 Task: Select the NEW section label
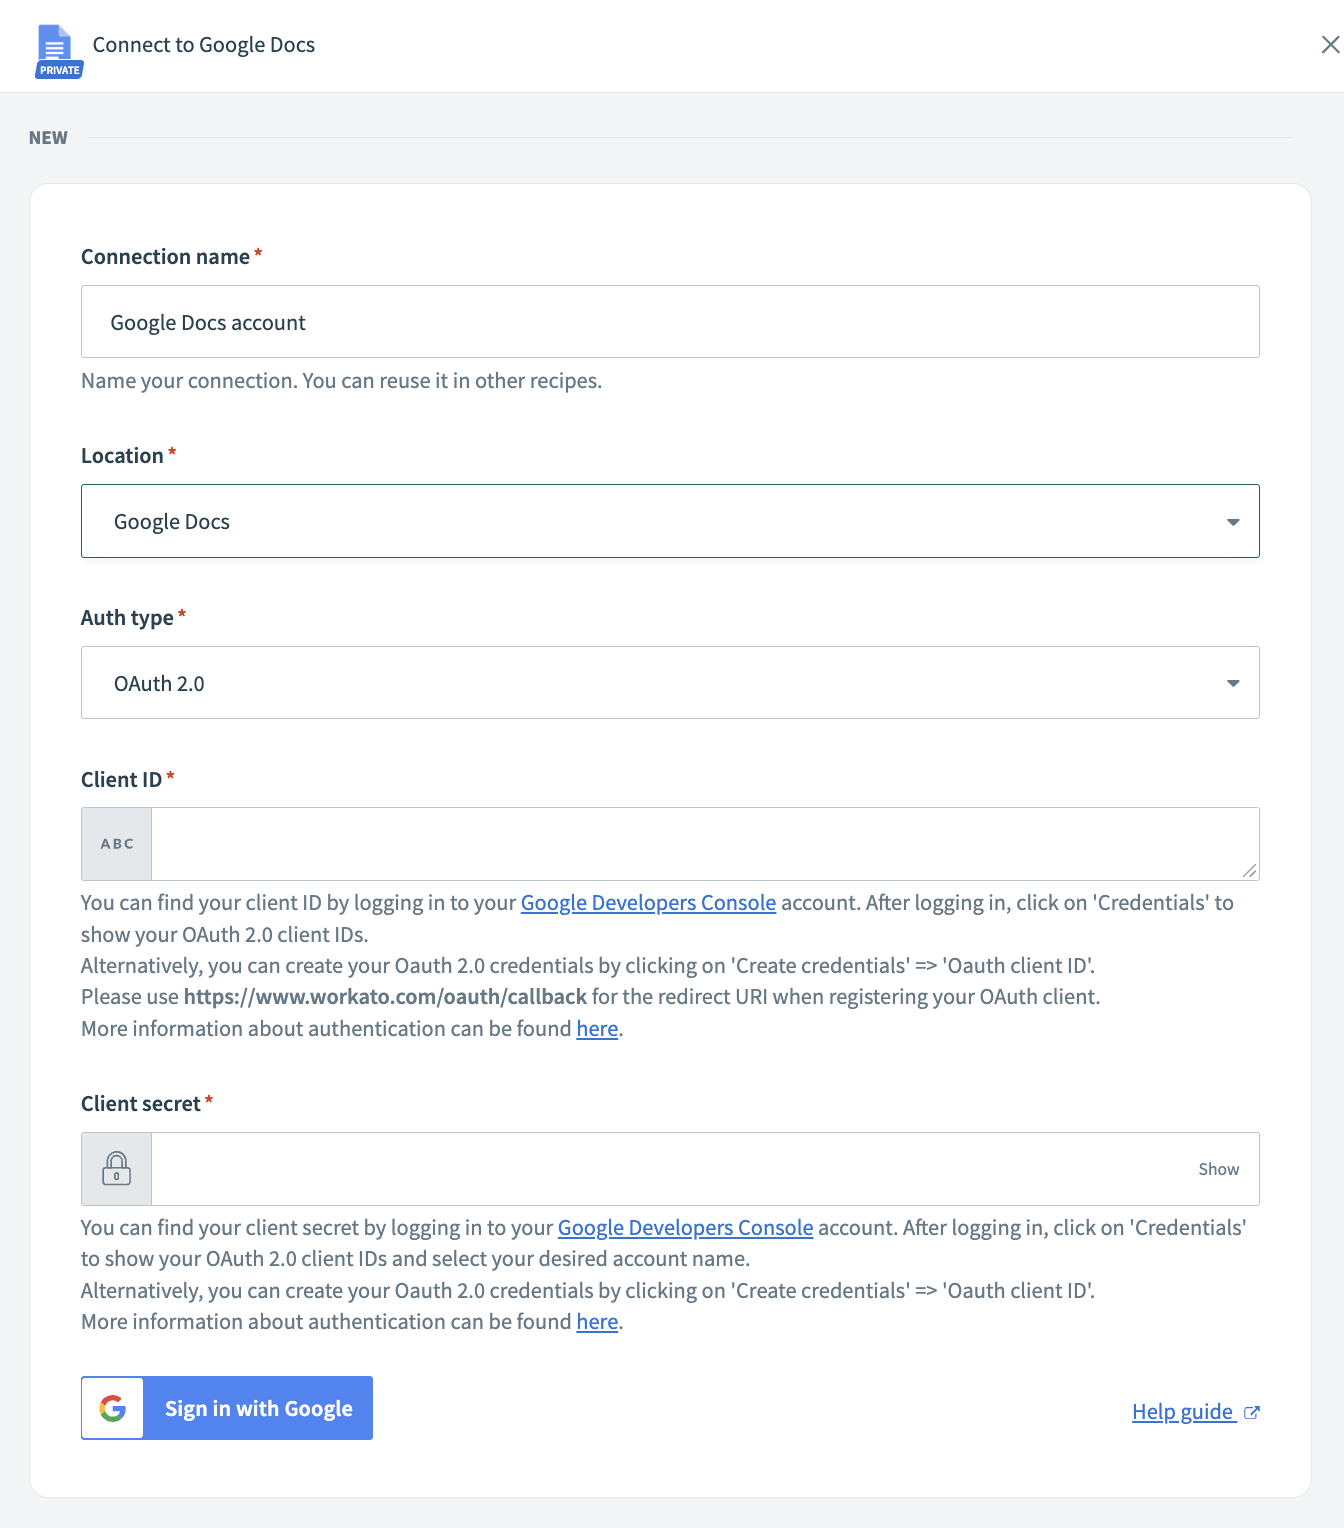tap(47, 137)
